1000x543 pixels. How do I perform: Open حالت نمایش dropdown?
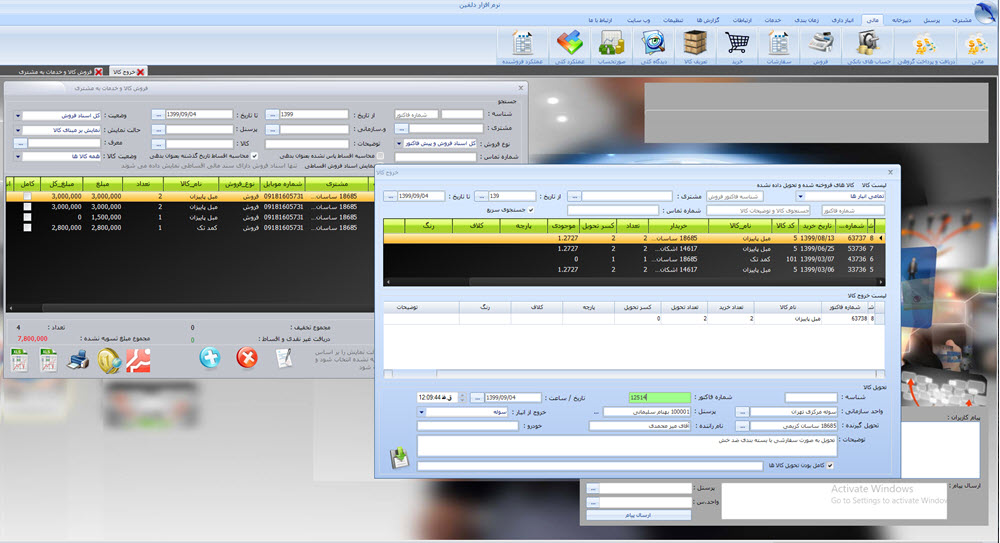point(18,130)
